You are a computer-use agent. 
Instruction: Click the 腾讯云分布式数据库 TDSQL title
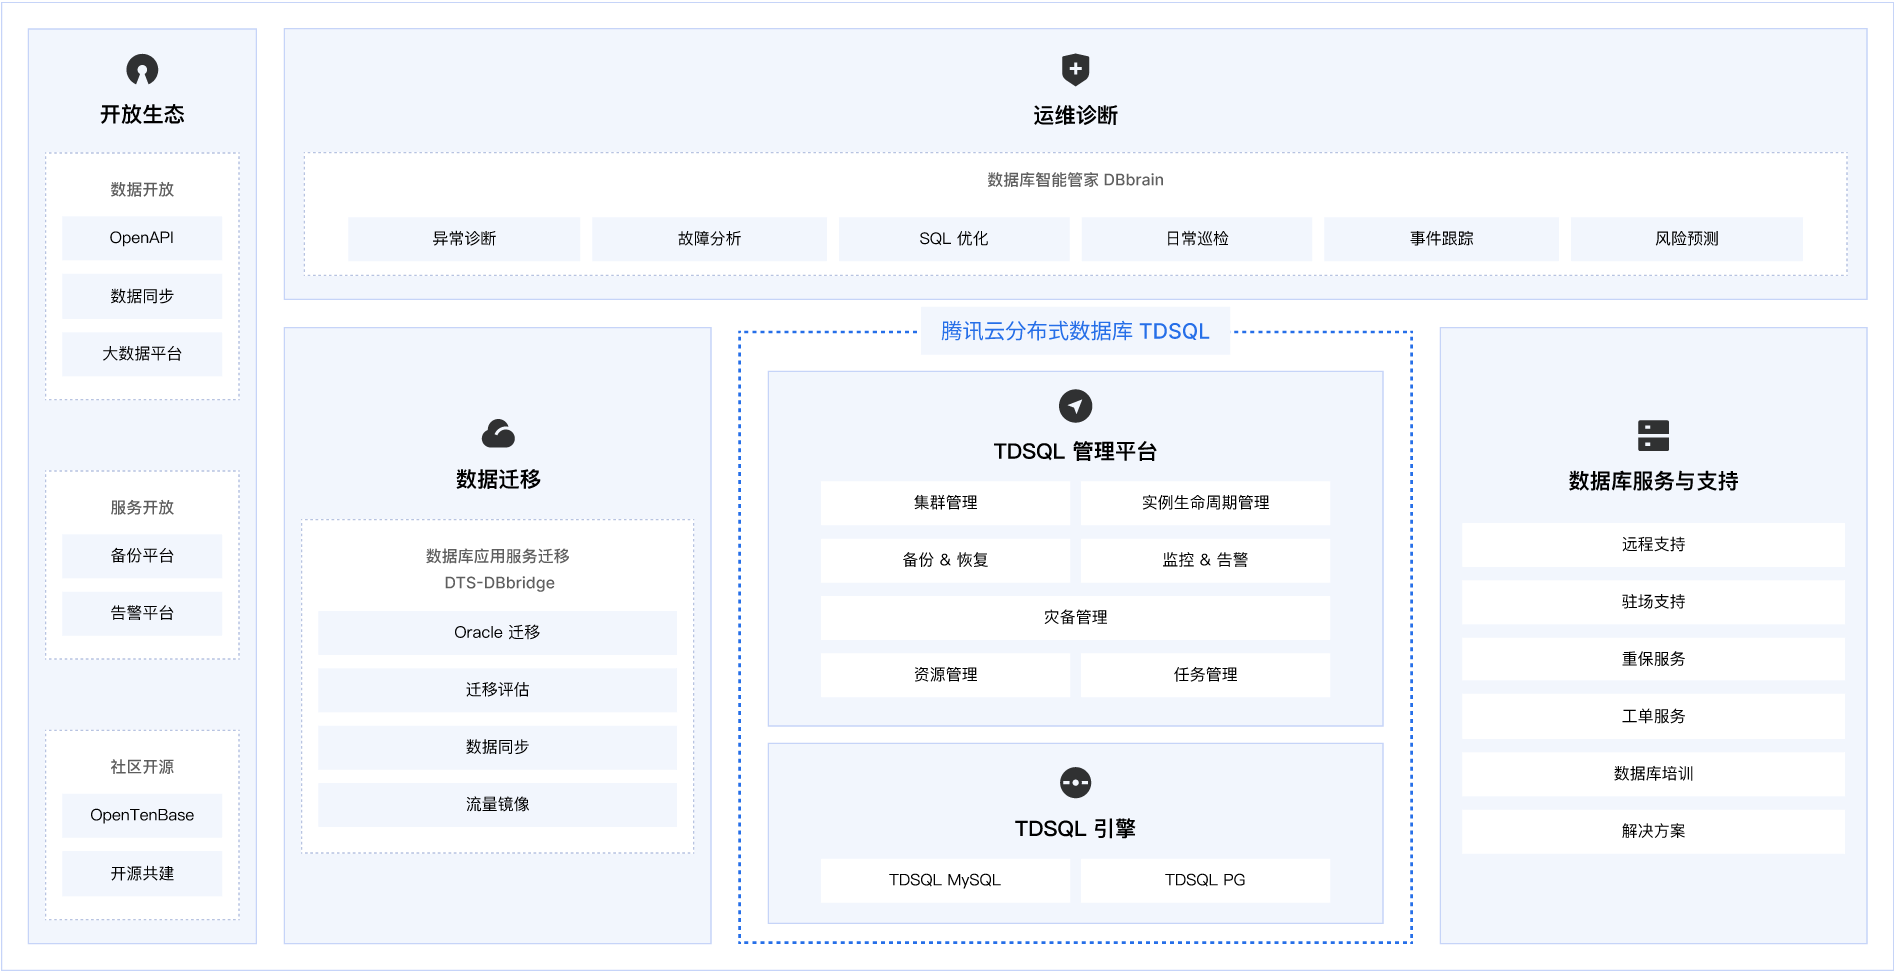1075,331
